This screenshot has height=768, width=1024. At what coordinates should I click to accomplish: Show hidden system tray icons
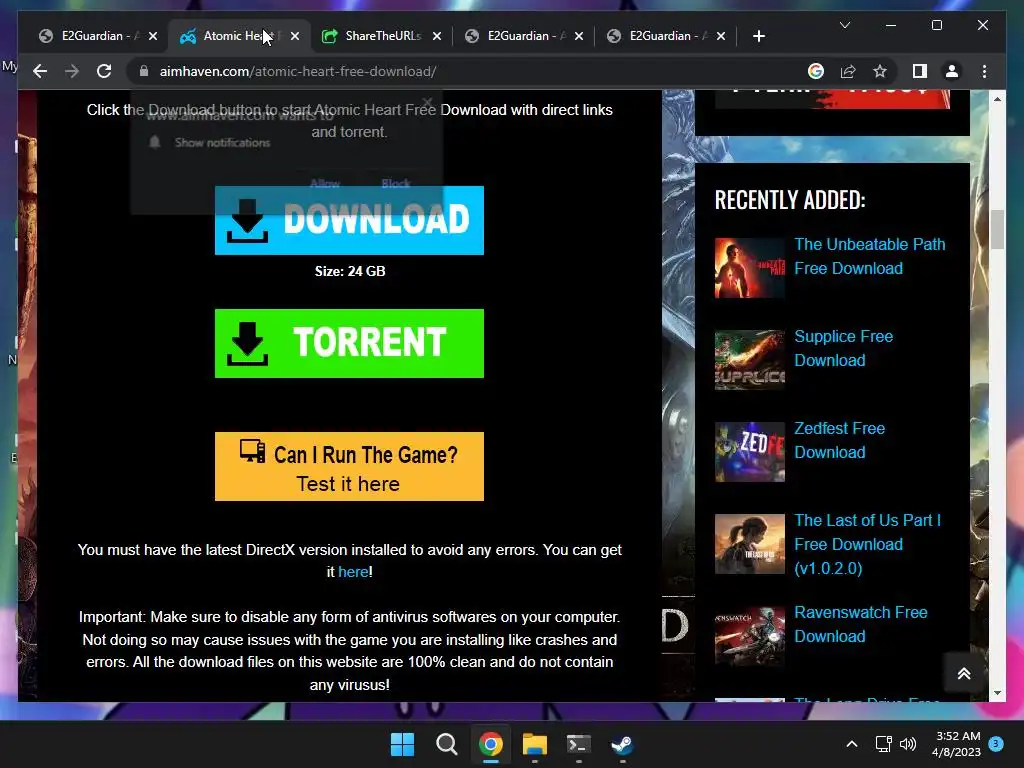tap(852, 744)
